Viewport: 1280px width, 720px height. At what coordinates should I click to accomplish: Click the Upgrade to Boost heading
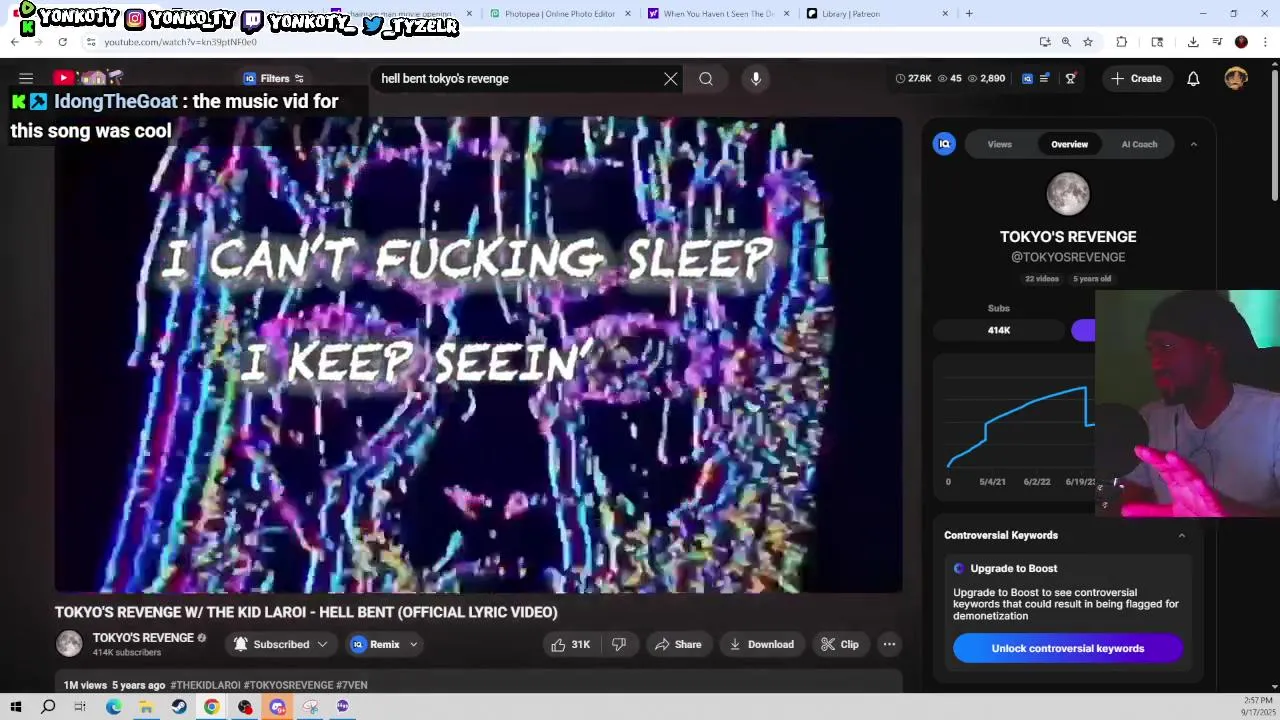click(x=1013, y=568)
